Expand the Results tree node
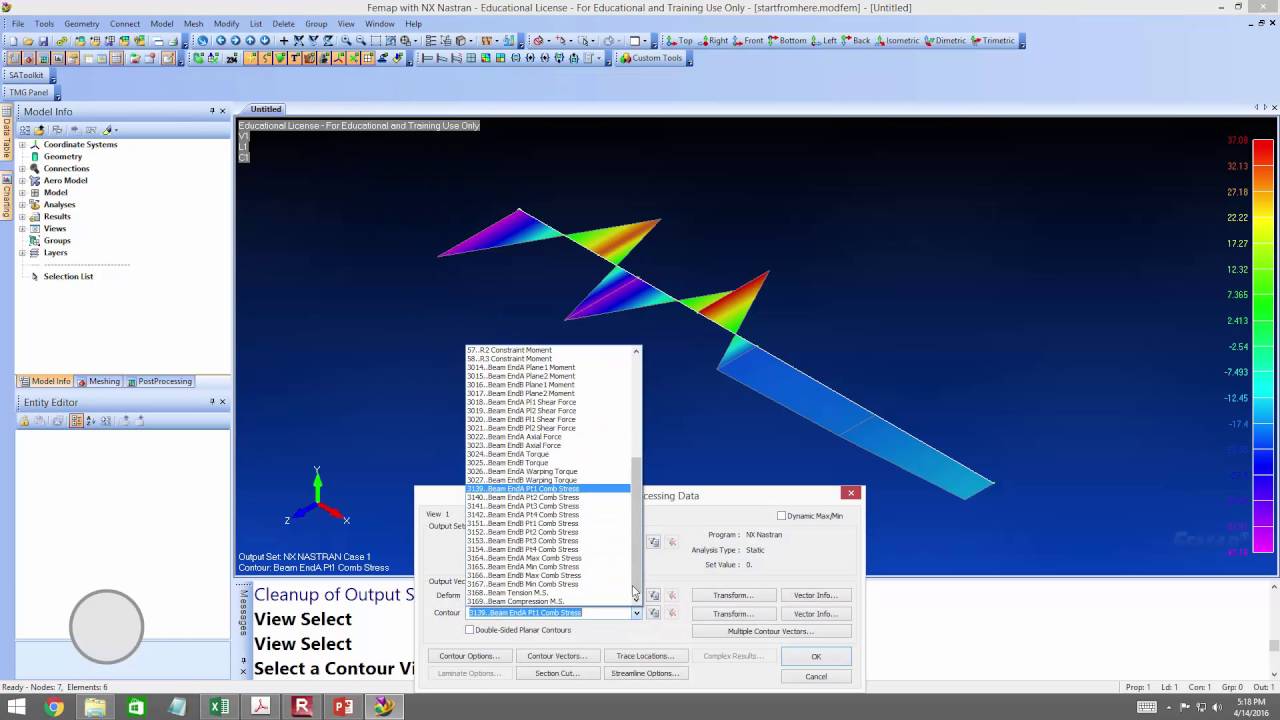 pyautogui.click(x=22, y=217)
